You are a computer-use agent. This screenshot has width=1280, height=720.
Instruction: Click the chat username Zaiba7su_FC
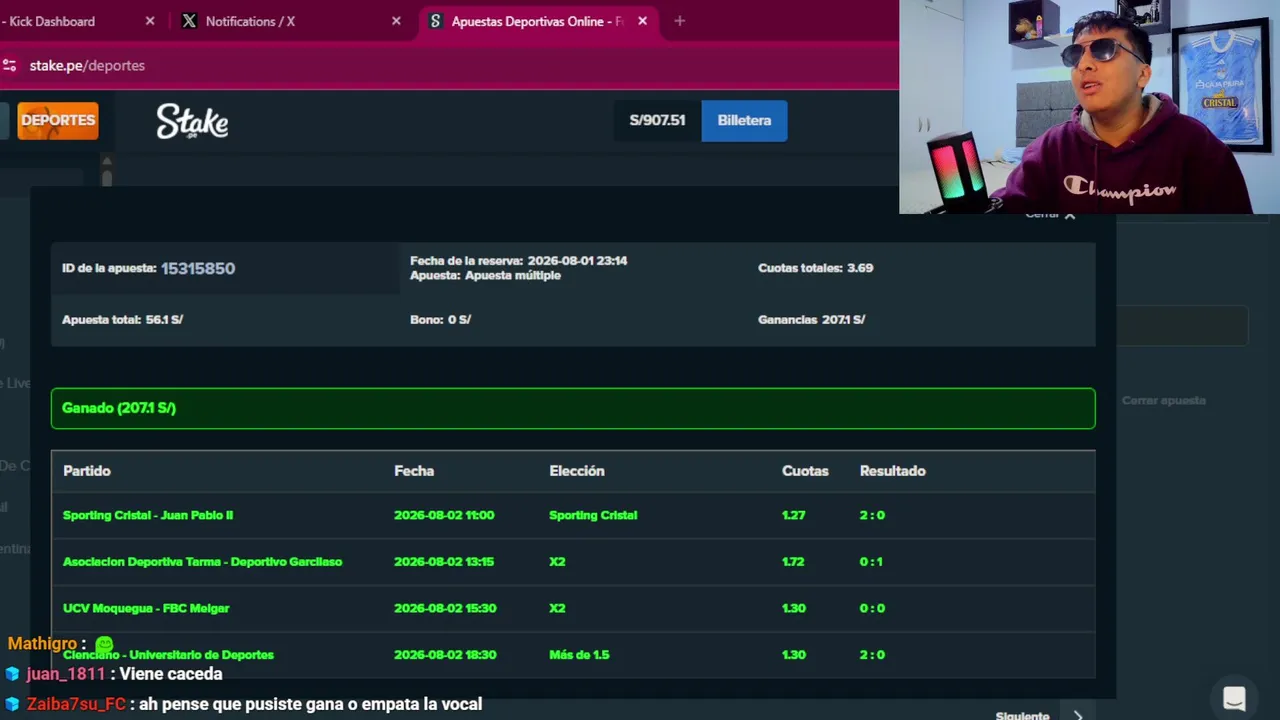(76, 704)
